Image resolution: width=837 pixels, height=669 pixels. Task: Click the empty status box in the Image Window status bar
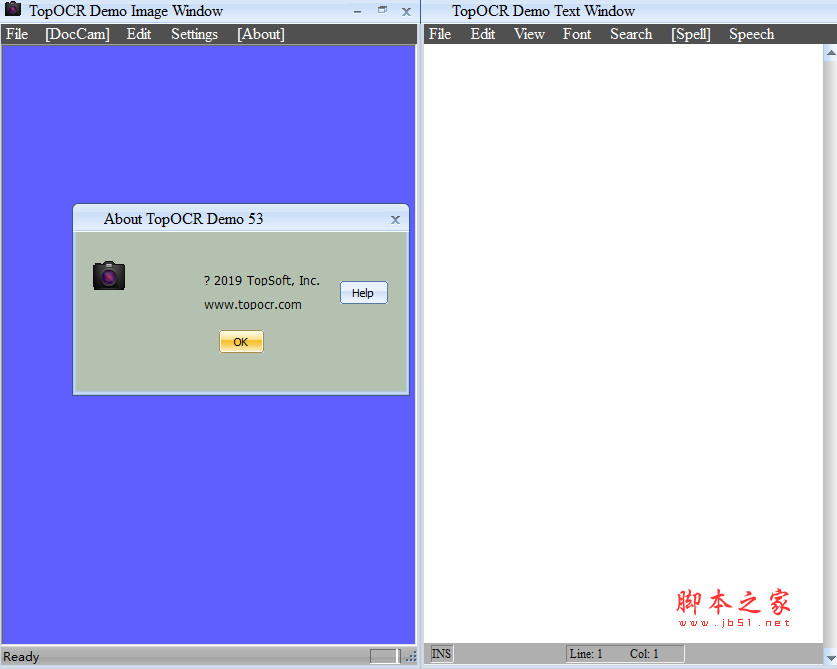pos(384,656)
